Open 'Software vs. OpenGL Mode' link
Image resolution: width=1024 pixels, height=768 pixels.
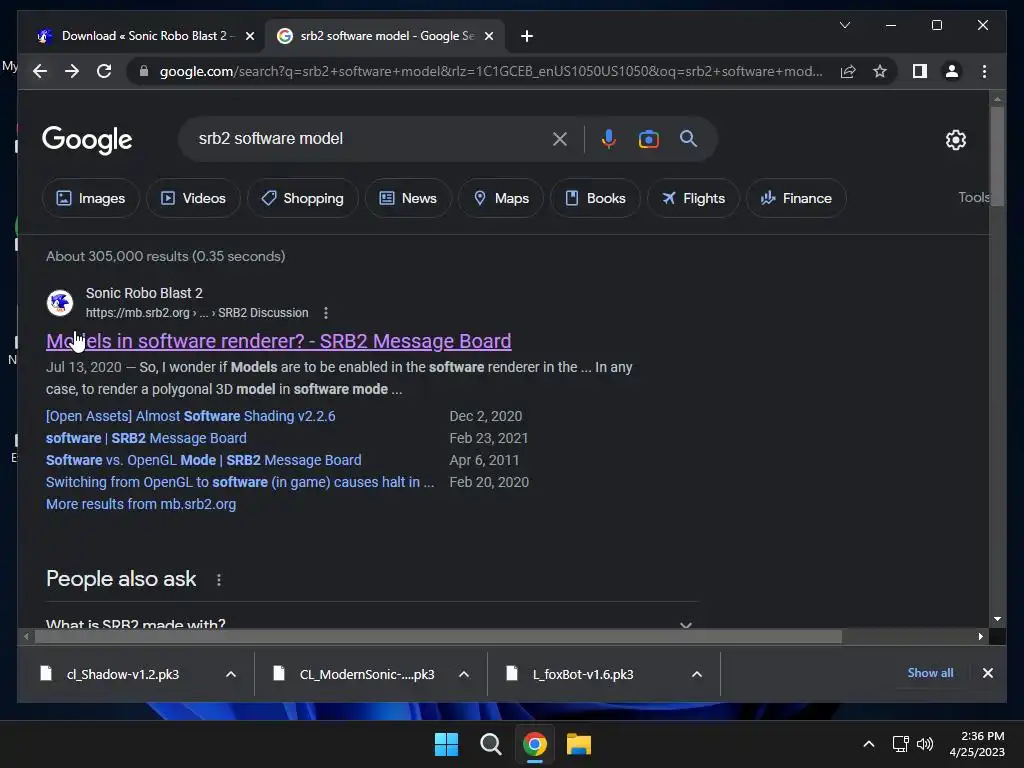204,460
